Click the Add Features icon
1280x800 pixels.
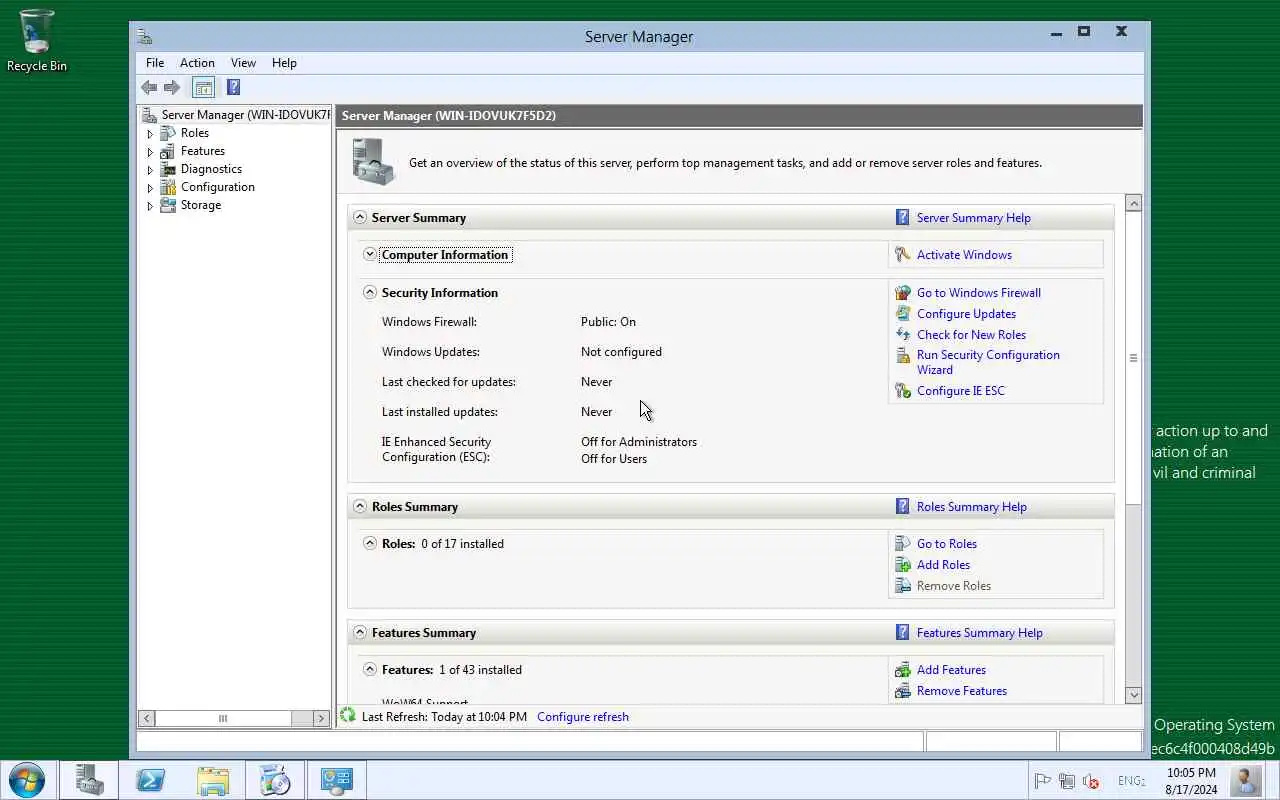(903, 669)
